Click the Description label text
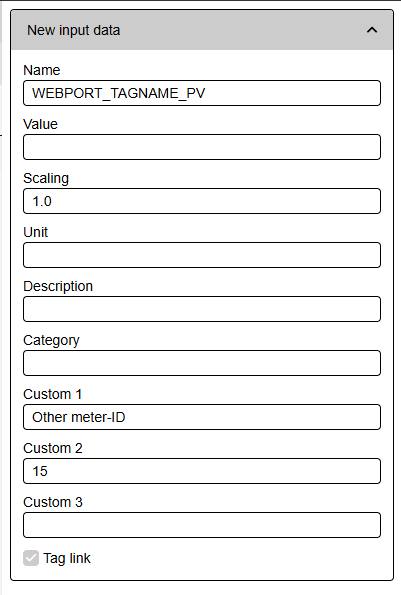This screenshot has width=401, height=595. [x=58, y=286]
